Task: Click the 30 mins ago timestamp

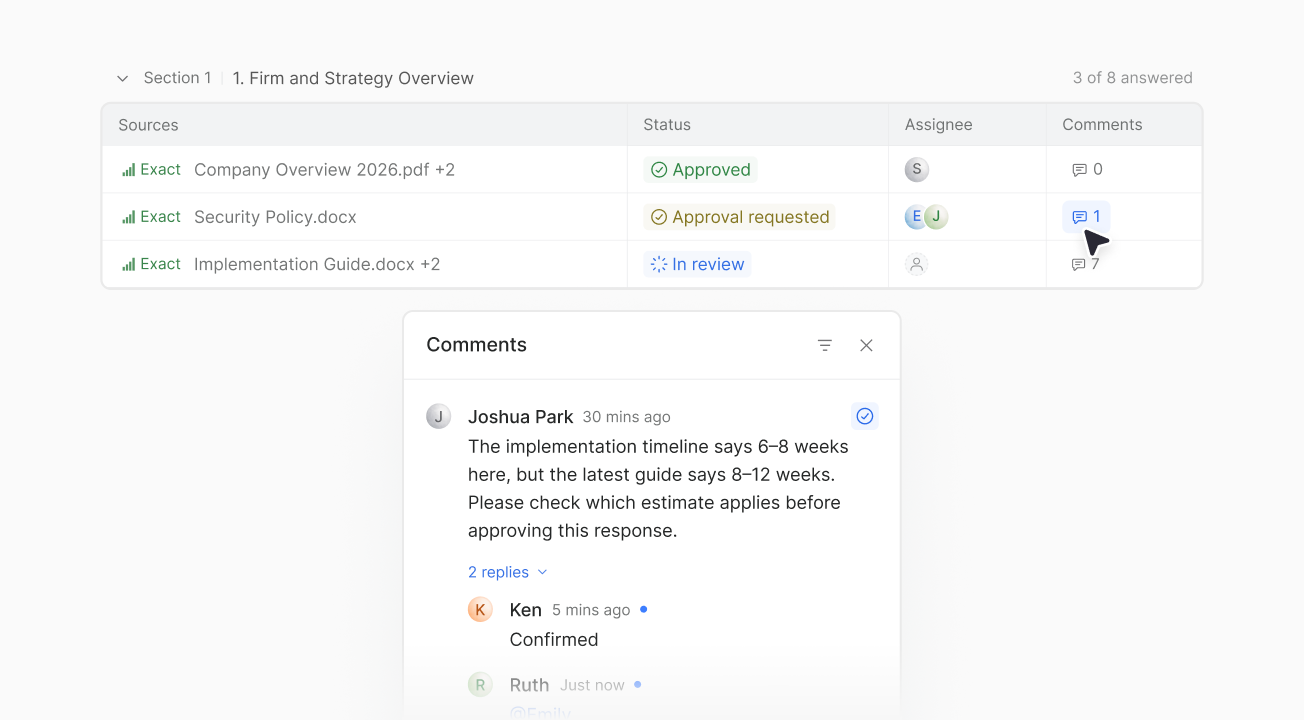Action: [x=627, y=417]
